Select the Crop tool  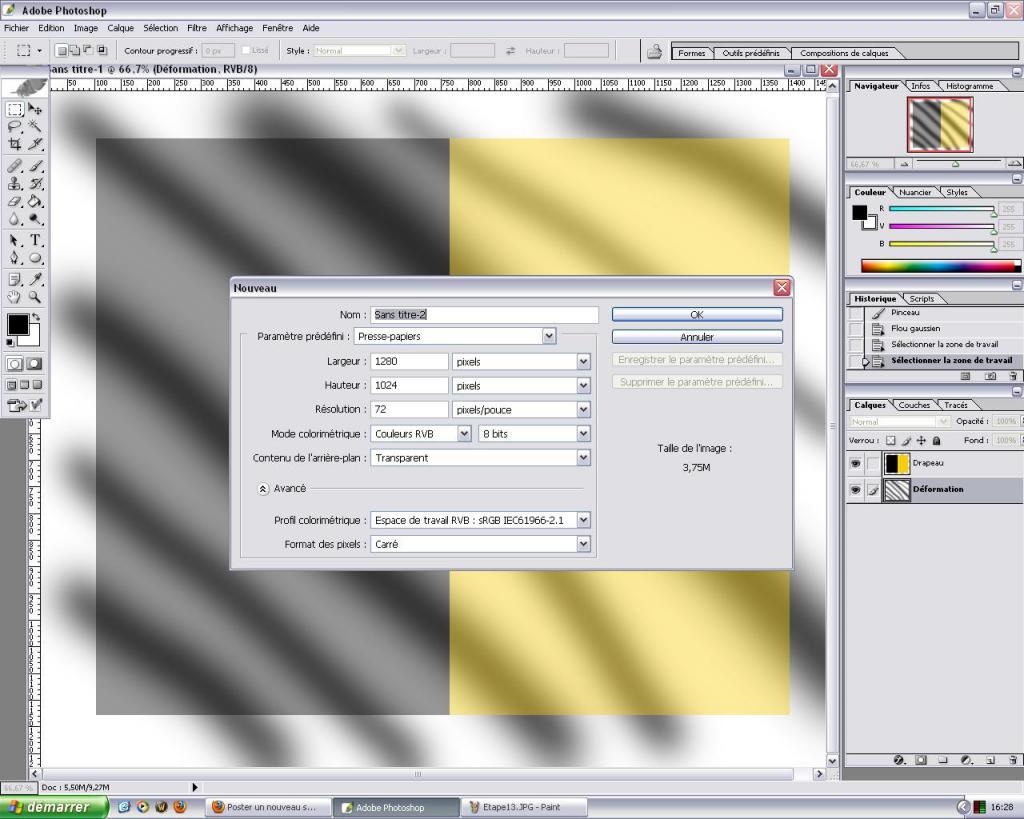15,144
